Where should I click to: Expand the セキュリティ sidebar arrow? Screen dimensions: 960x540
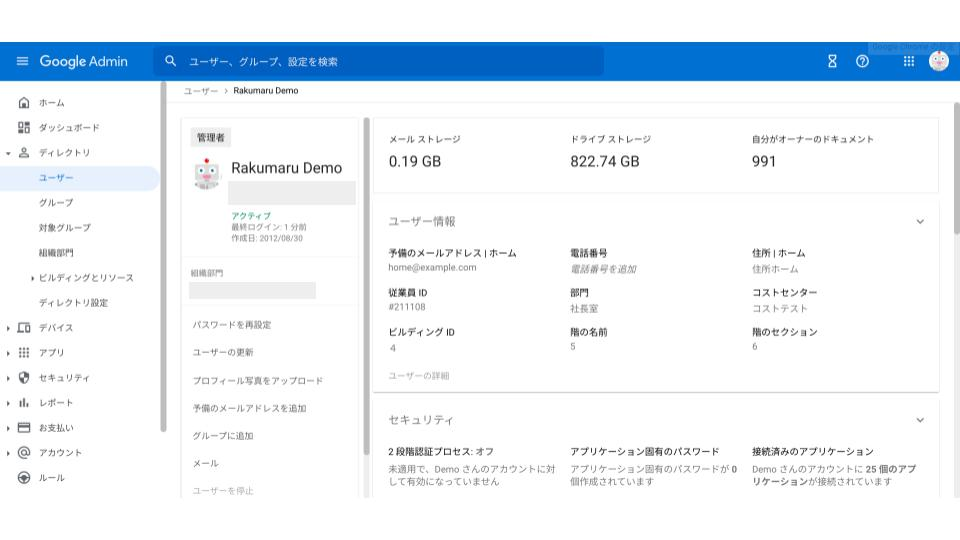click(x=8, y=378)
